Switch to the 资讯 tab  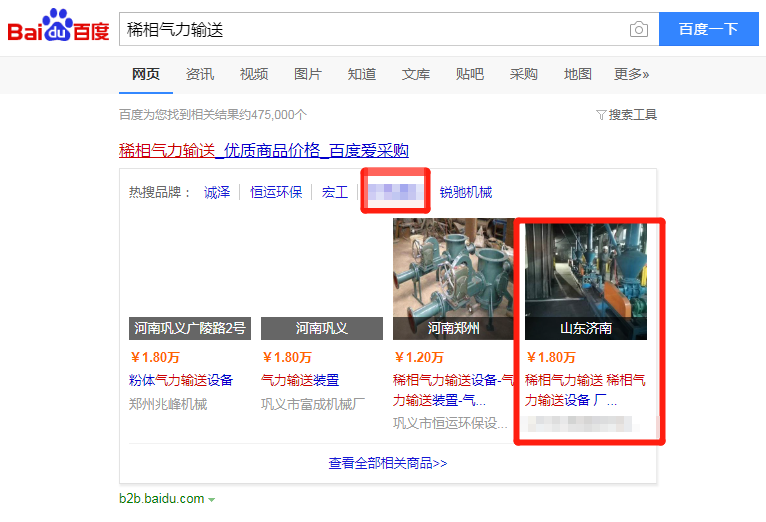(x=200, y=74)
